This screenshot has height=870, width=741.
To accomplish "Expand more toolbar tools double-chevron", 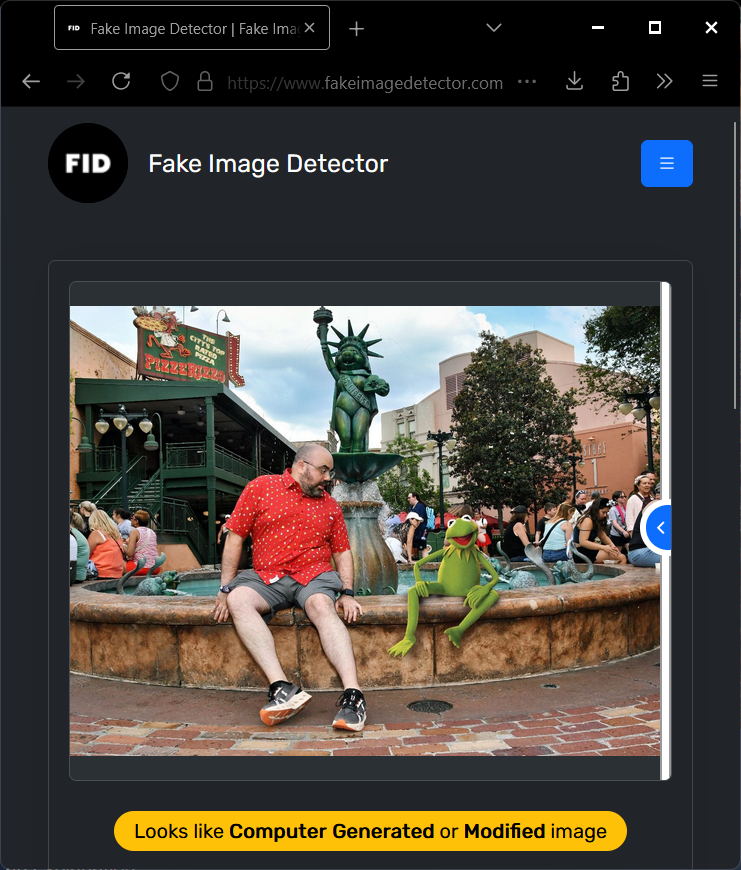I will [x=665, y=82].
